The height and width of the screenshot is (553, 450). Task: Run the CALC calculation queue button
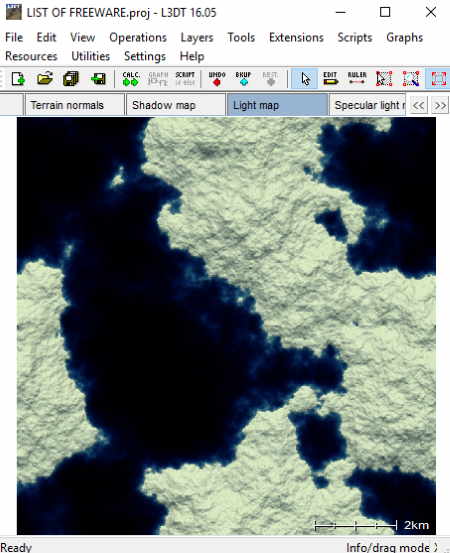coord(131,78)
